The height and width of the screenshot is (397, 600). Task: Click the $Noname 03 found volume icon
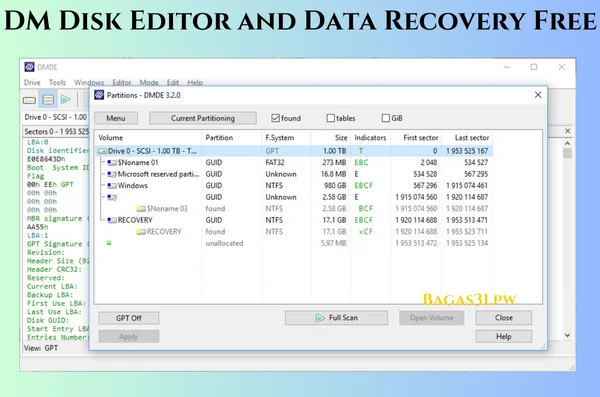pos(141,209)
